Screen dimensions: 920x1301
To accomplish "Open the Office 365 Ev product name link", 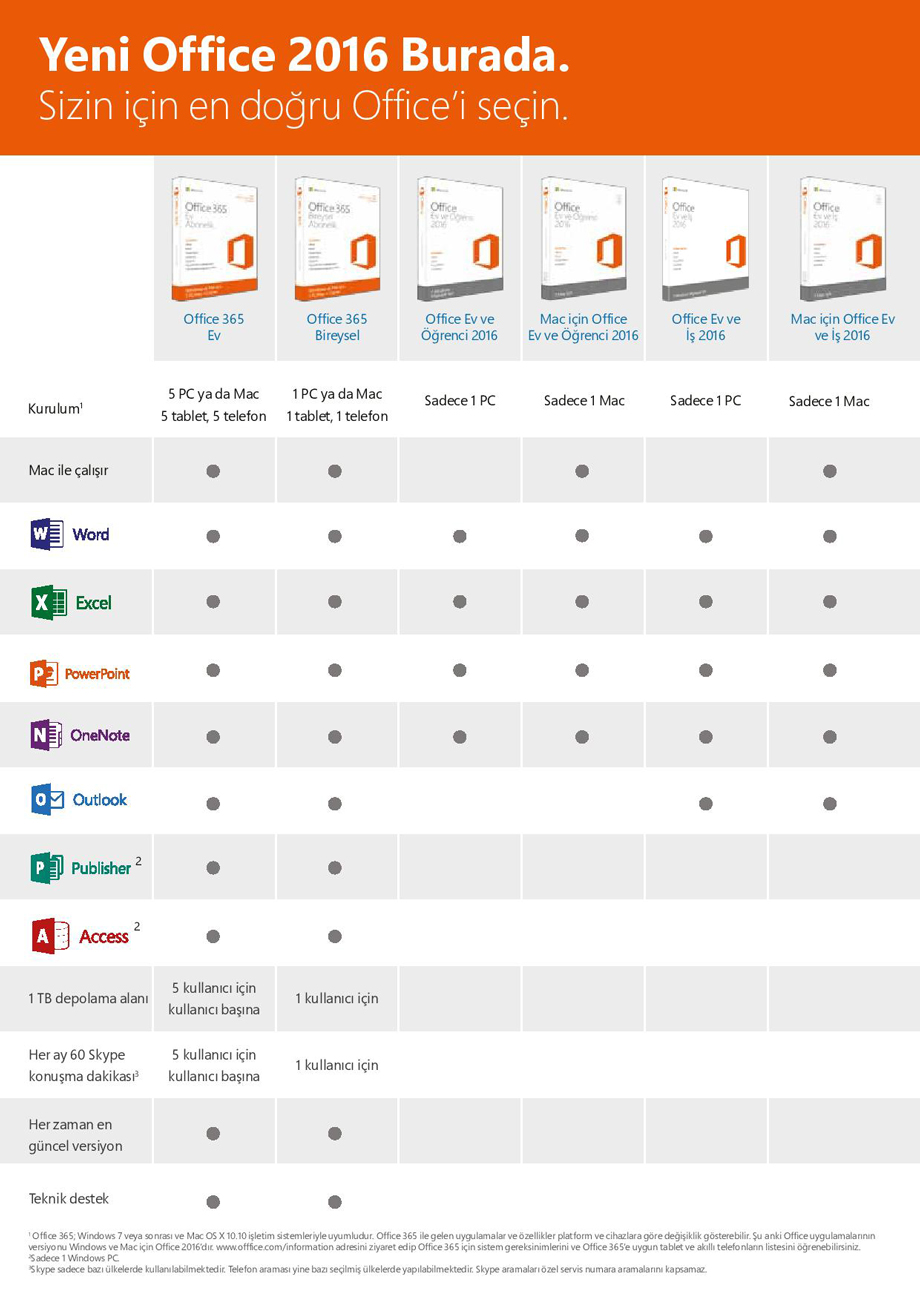I will point(214,327).
